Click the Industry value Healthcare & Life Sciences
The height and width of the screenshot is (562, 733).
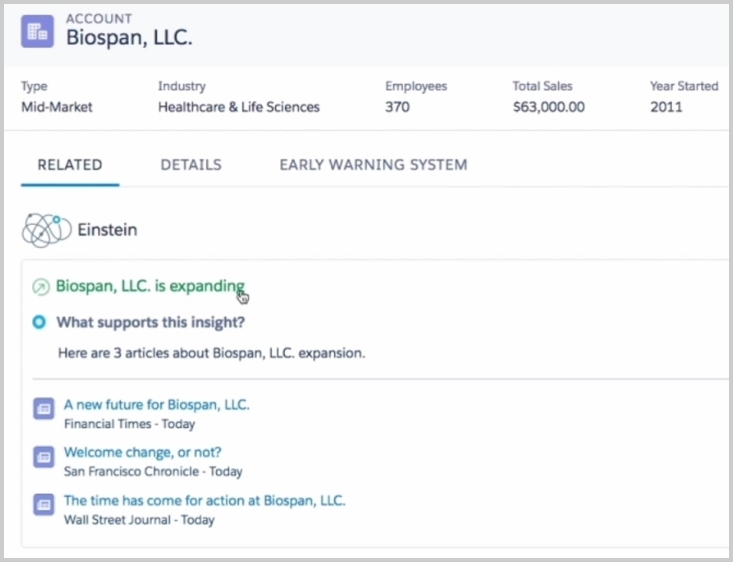239,107
